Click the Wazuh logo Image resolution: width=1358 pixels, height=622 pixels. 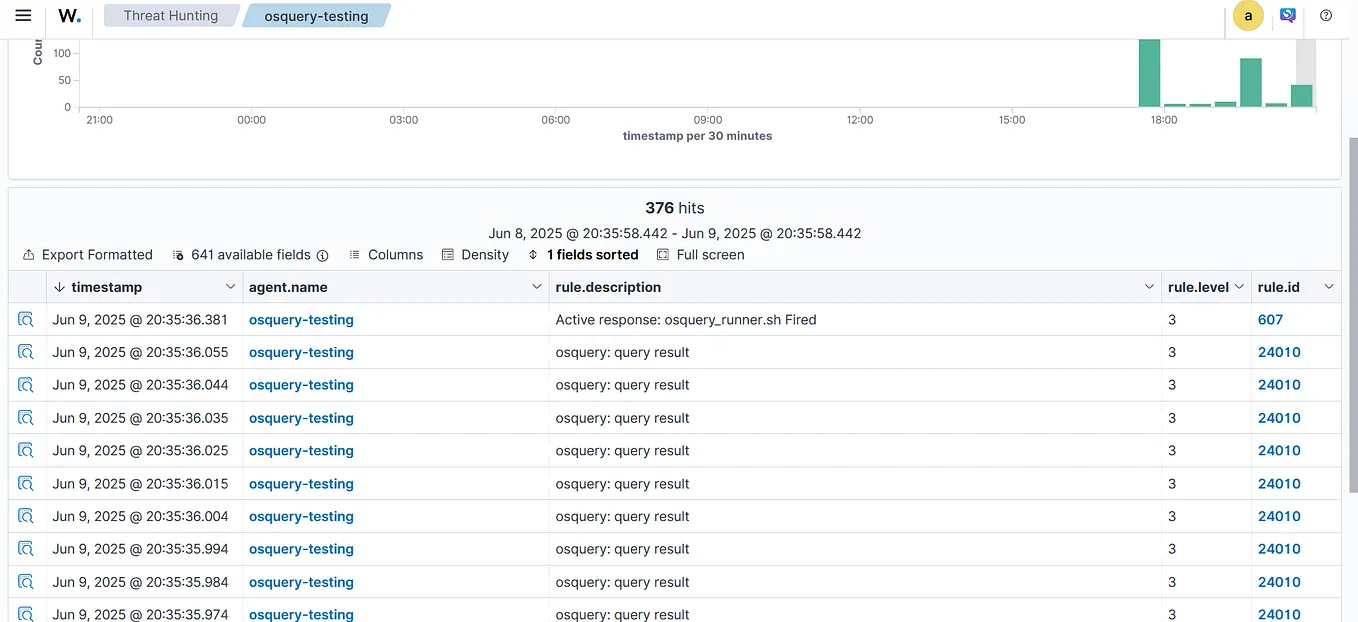pos(68,15)
